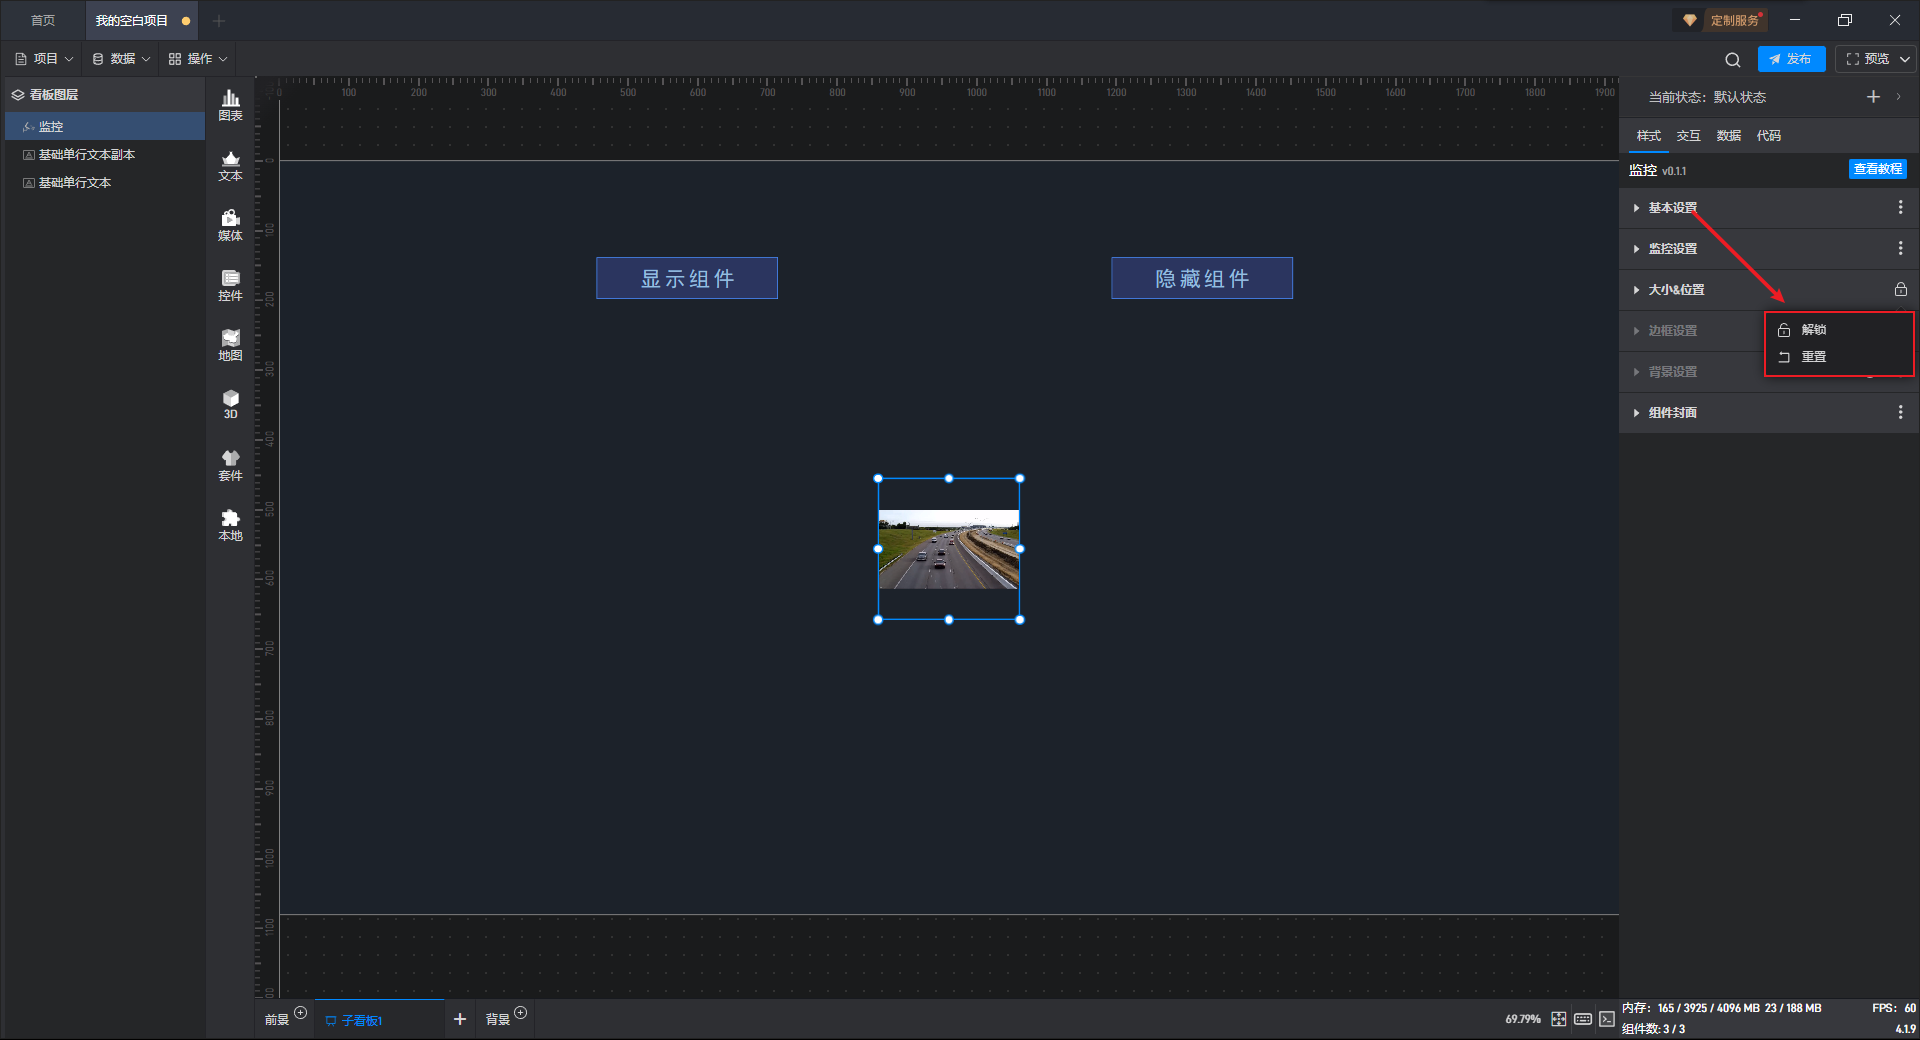This screenshot has height=1040, width=1920.
Task: Select the 基础单行文本 layer
Action: pos(105,182)
